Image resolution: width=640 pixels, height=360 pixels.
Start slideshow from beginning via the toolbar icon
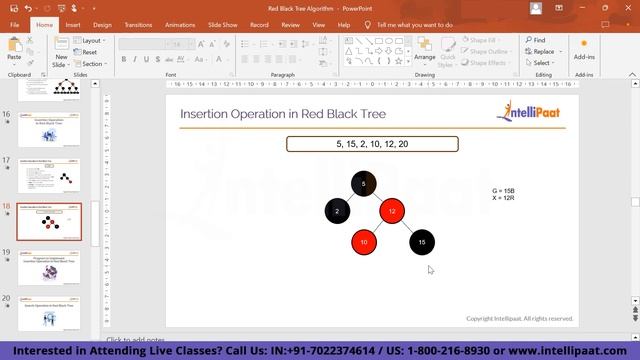[x=61, y=8]
